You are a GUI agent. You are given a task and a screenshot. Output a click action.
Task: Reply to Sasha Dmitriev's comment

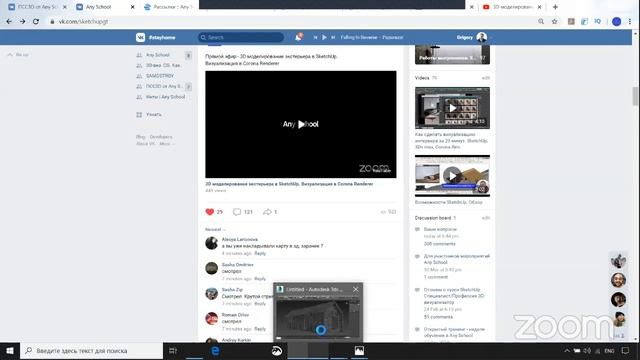[x=260, y=279]
